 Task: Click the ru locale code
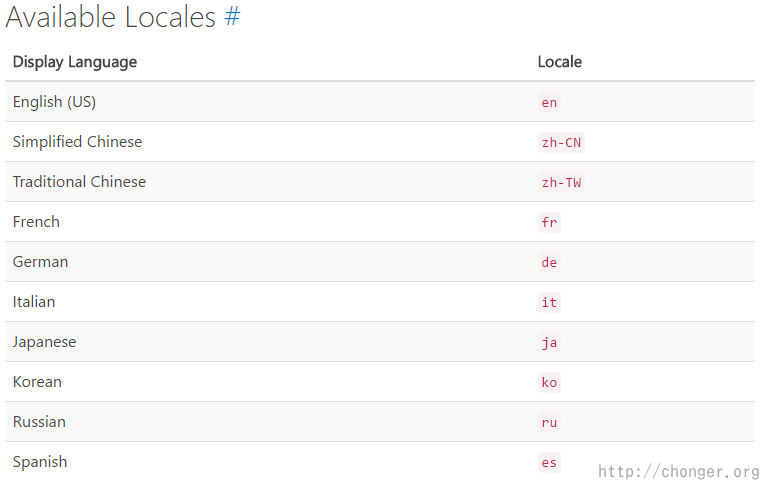tap(549, 422)
